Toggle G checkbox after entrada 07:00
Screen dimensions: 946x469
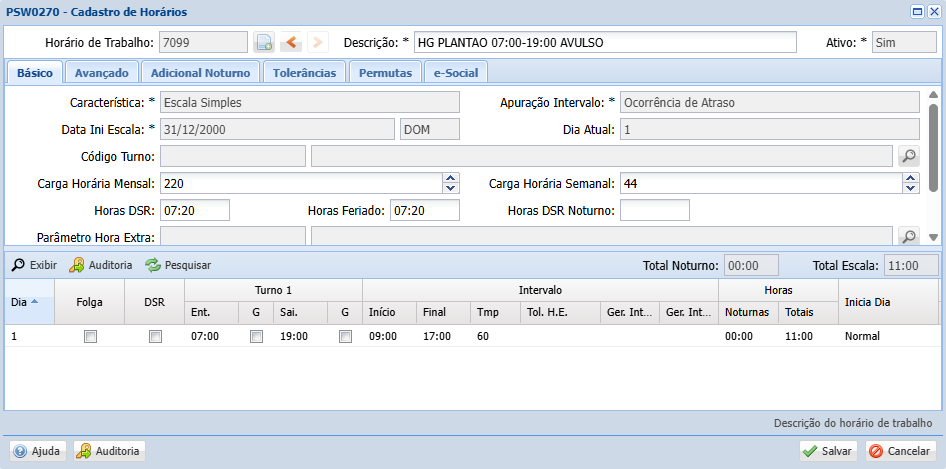(x=256, y=336)
